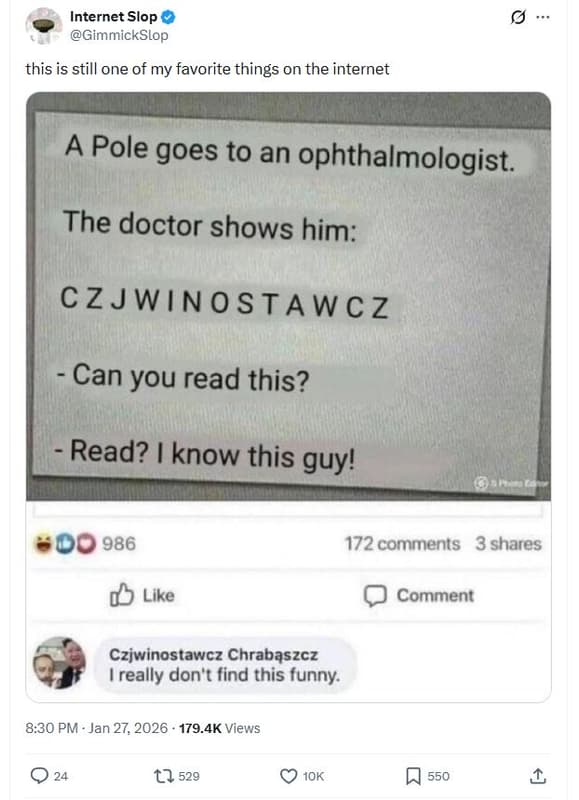Screen dimensions: 579x800
Task: Click the Facebook Like thumbs-up button
Action: pos(142,595)
